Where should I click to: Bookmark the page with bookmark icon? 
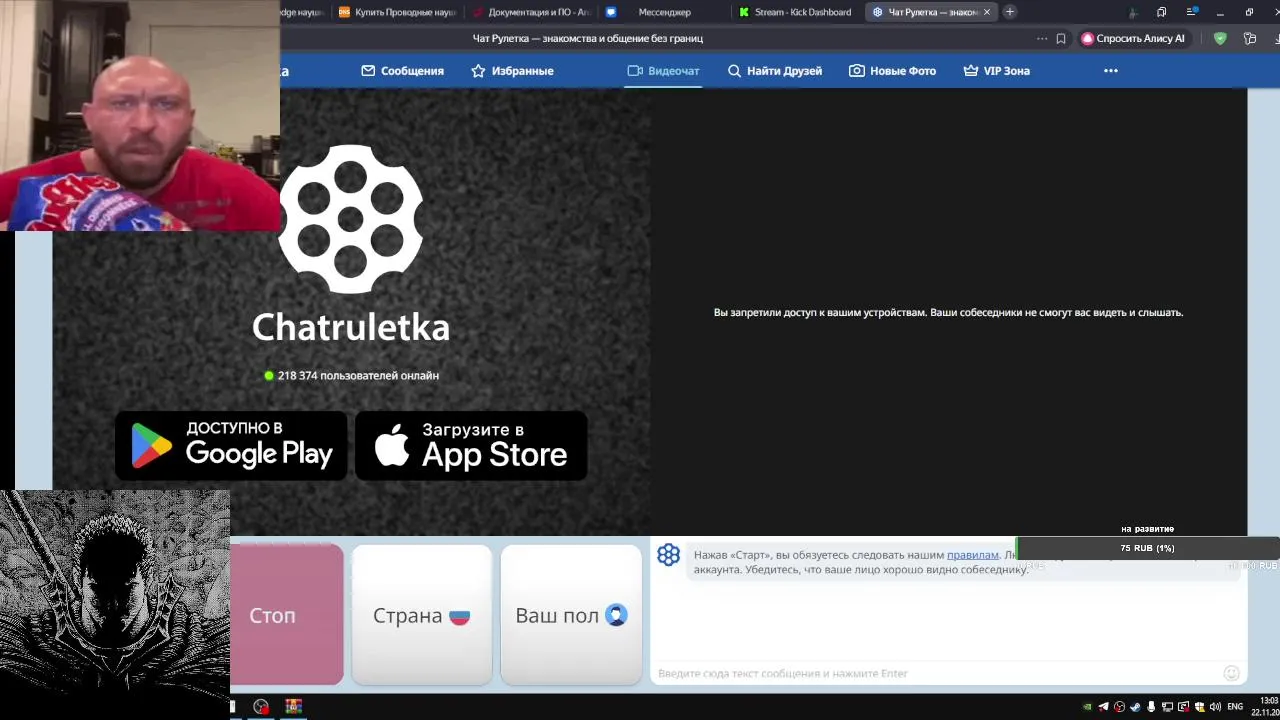(x=1061, y=38)
